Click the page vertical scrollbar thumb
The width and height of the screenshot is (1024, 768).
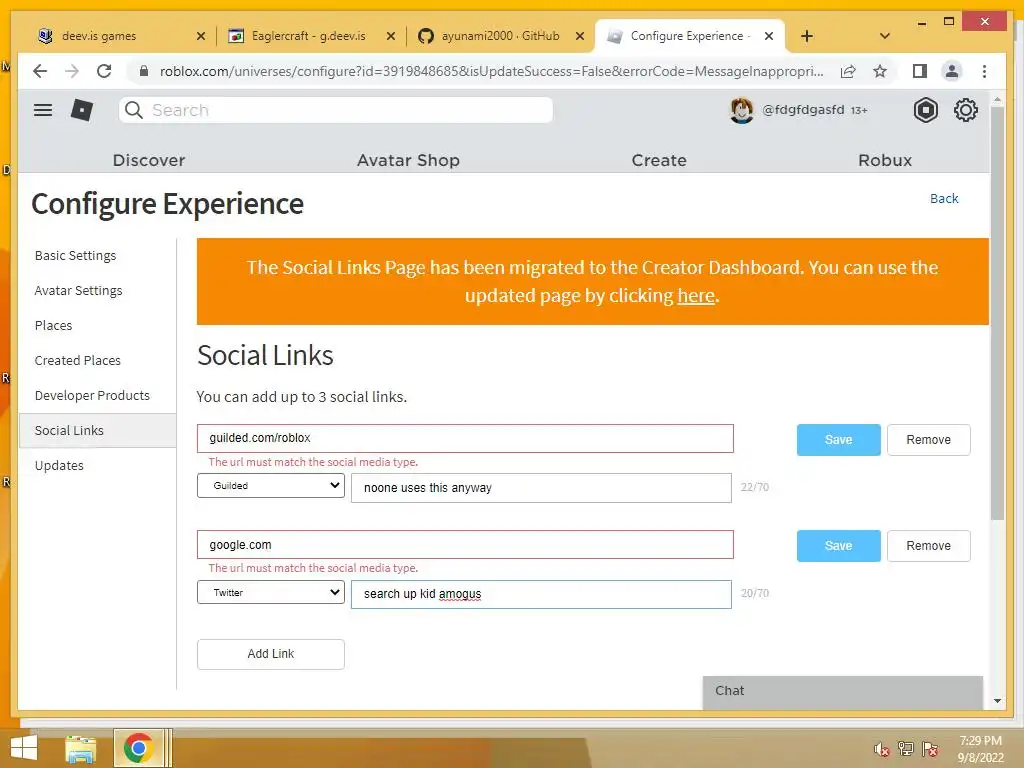(997, 313)
